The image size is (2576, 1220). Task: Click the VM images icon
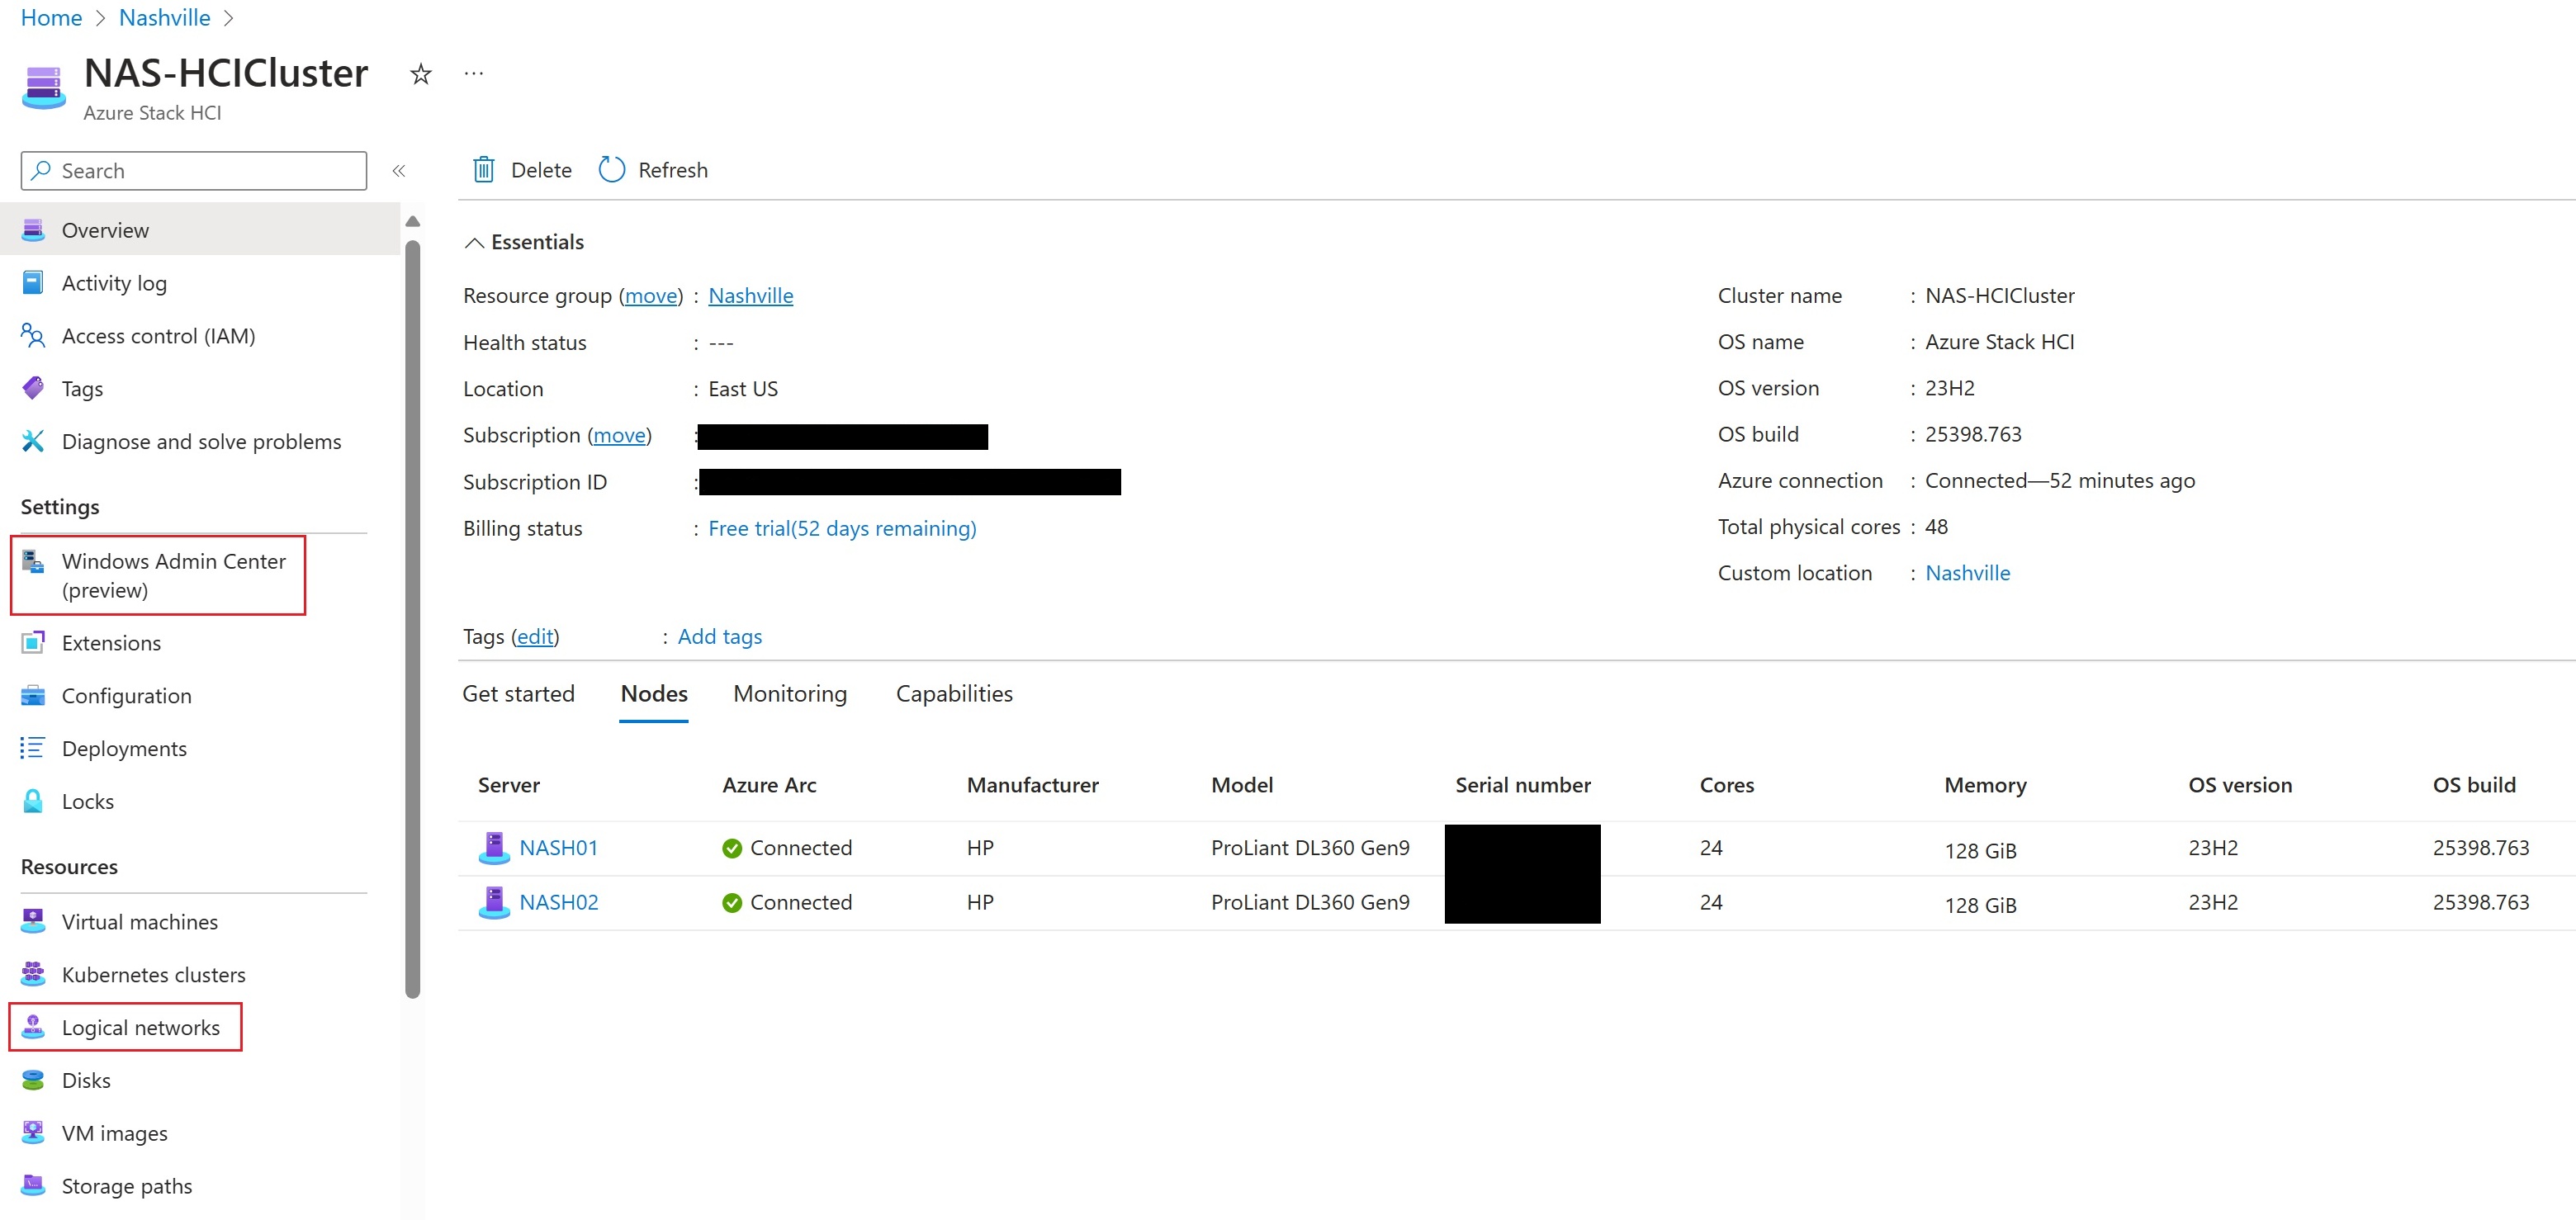click(33, 1133)
